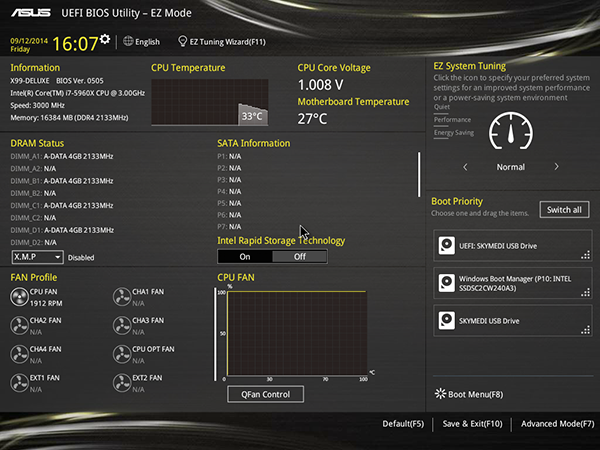
Task: Click the DIMM_D2 N/A row
Action: 33,242
